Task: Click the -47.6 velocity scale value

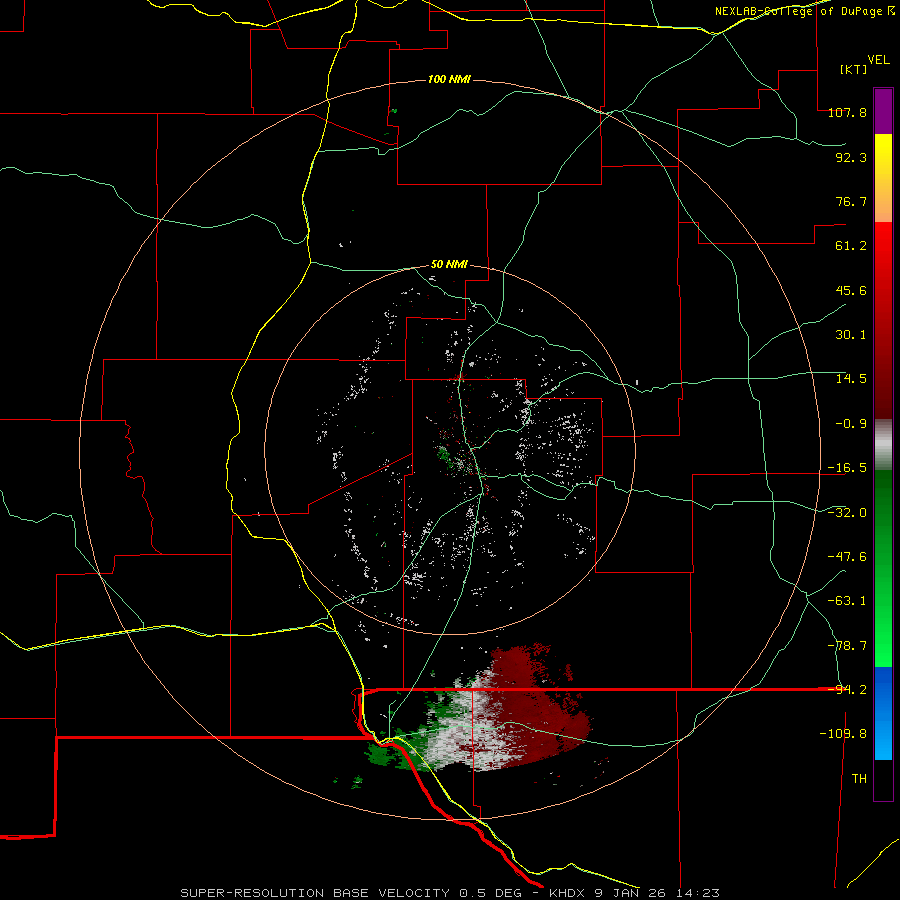Action: tap(847, 557)
